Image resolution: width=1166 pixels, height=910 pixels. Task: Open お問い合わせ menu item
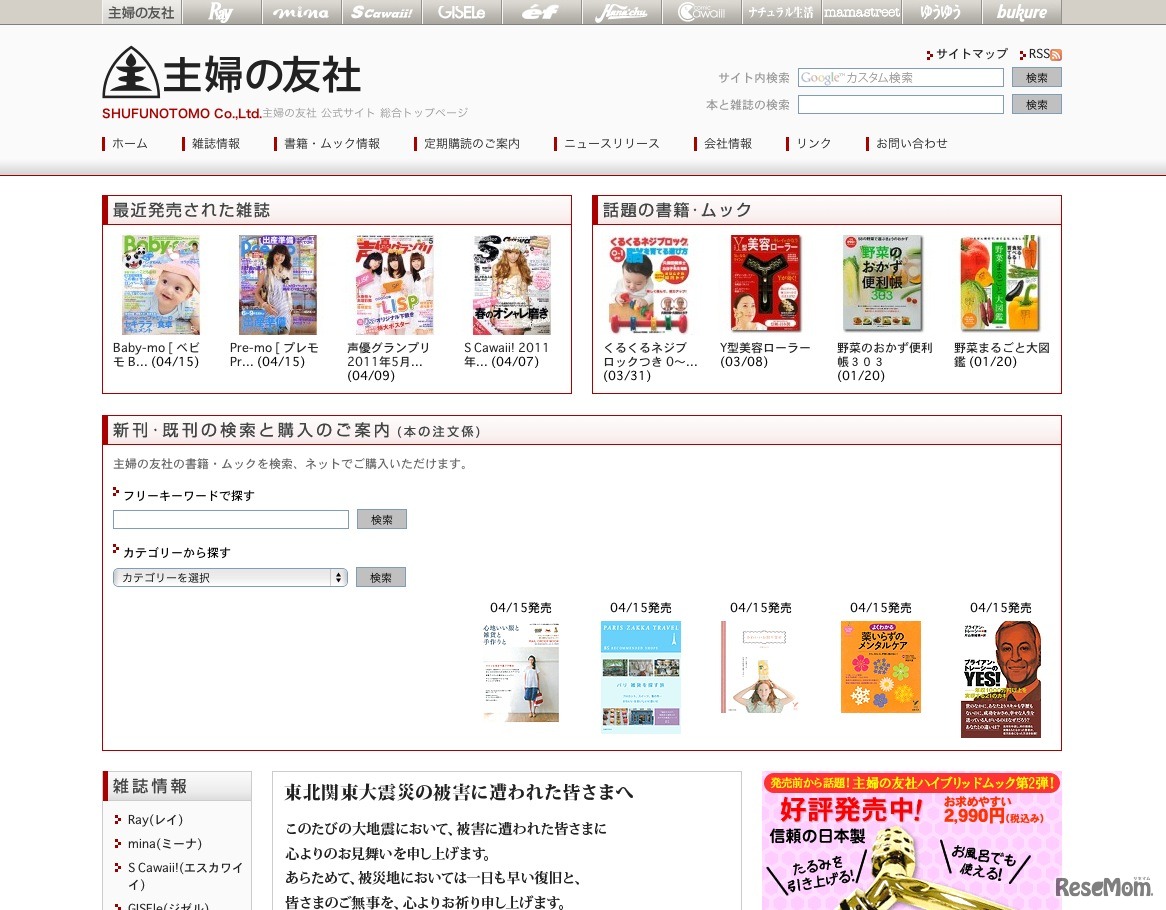pos(912,143)
